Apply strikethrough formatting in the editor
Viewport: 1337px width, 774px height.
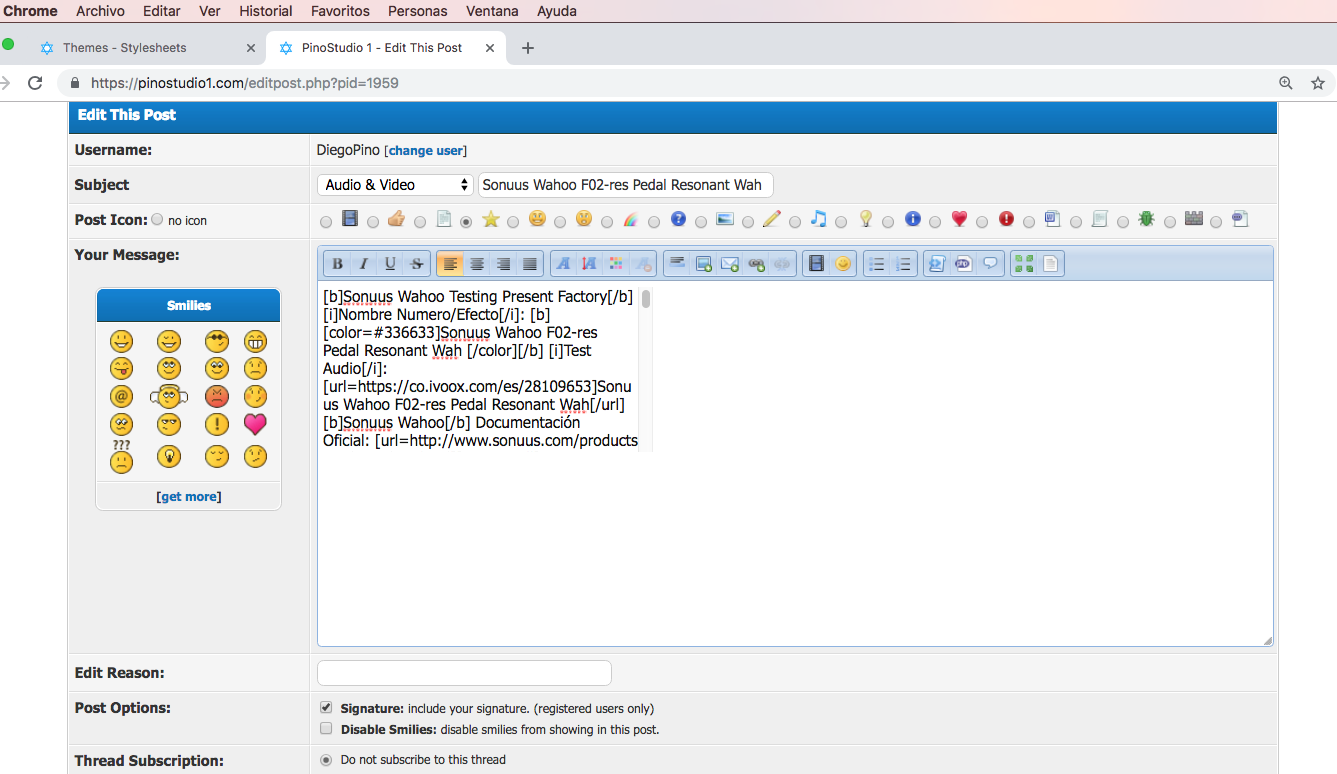(417, 264)
